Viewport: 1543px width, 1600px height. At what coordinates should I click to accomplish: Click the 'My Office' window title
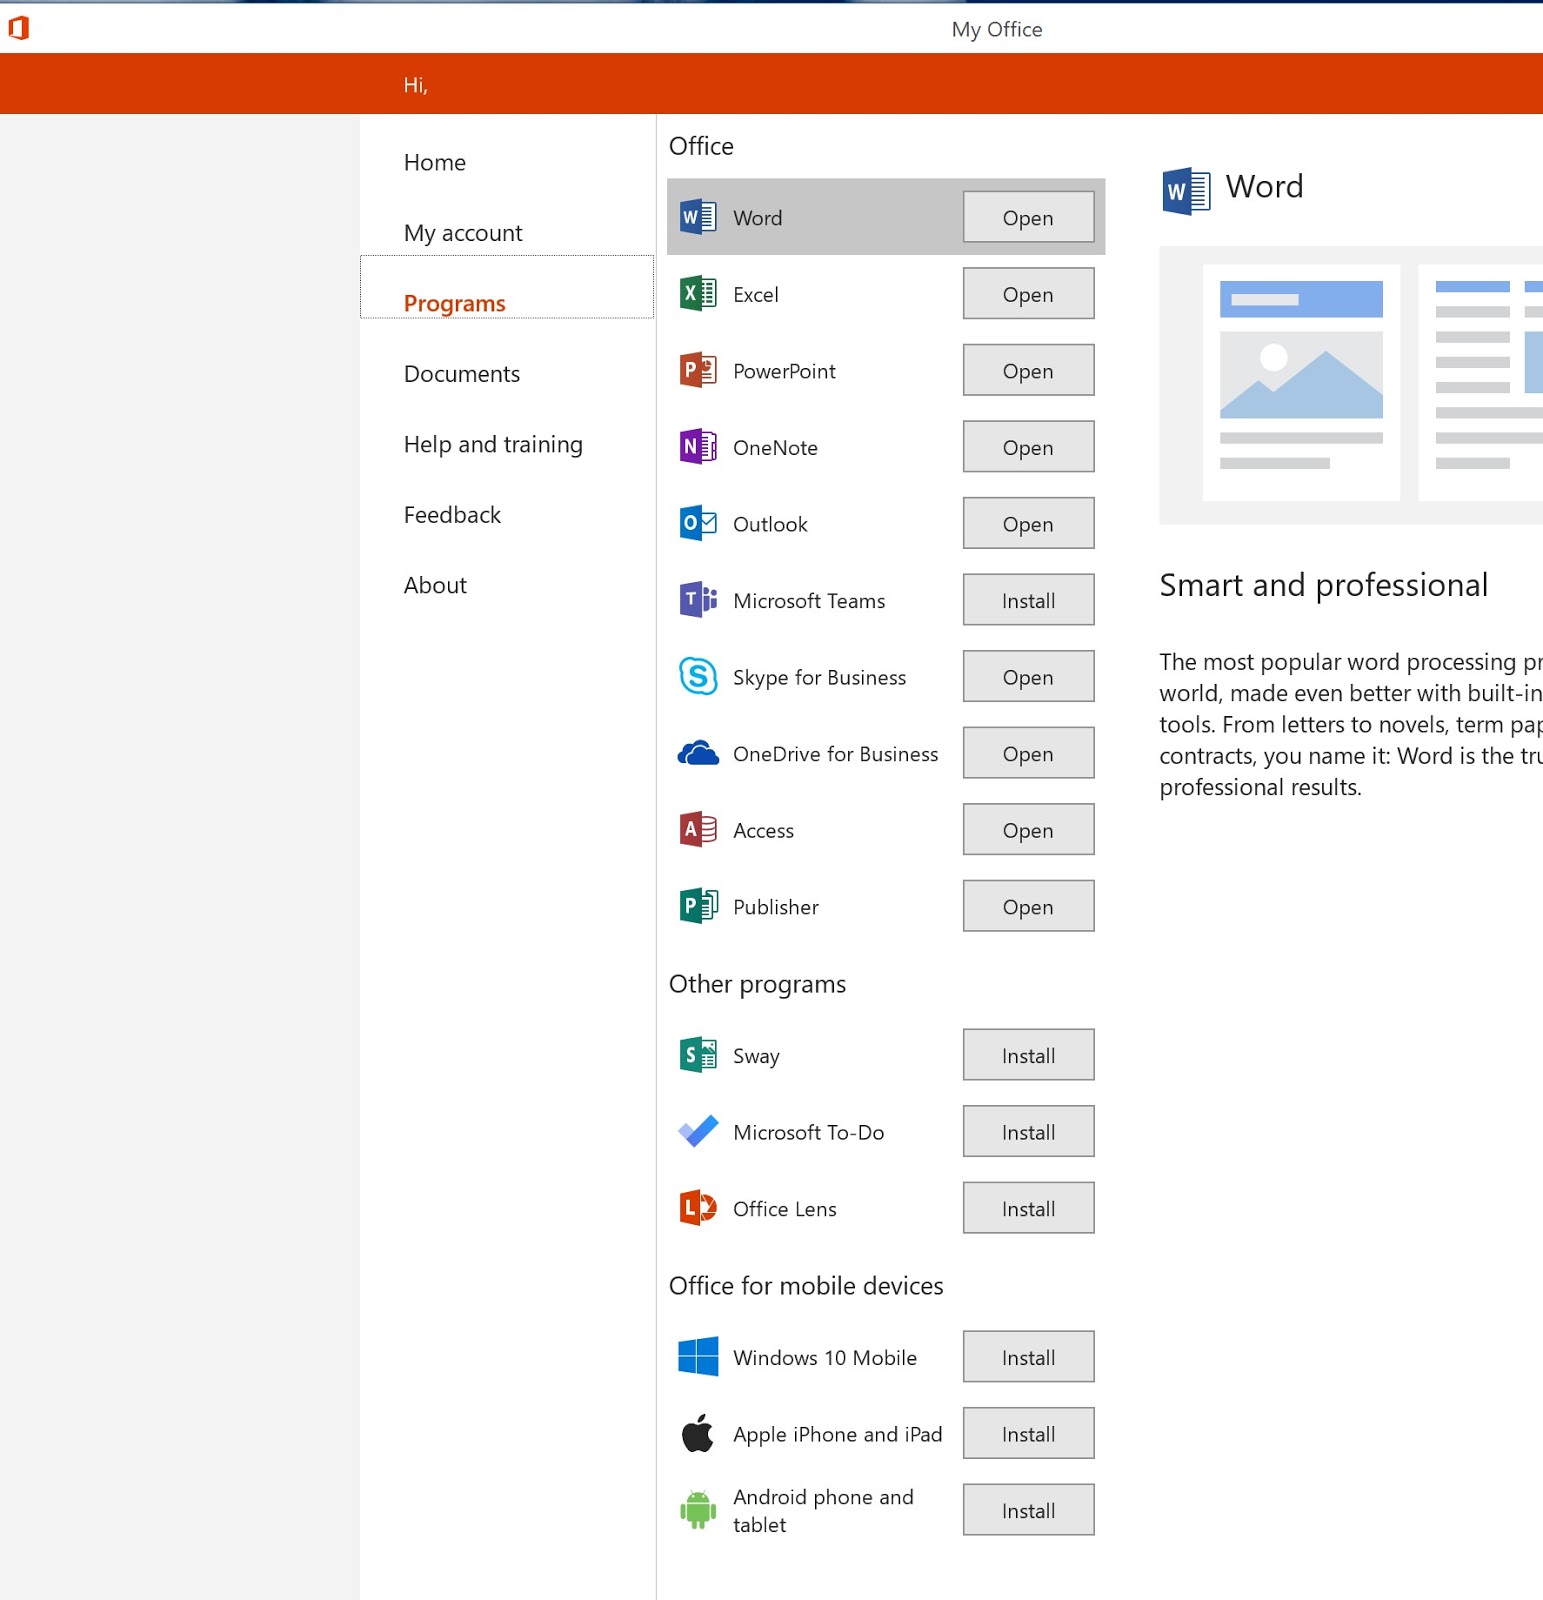[x=997, y=29]
